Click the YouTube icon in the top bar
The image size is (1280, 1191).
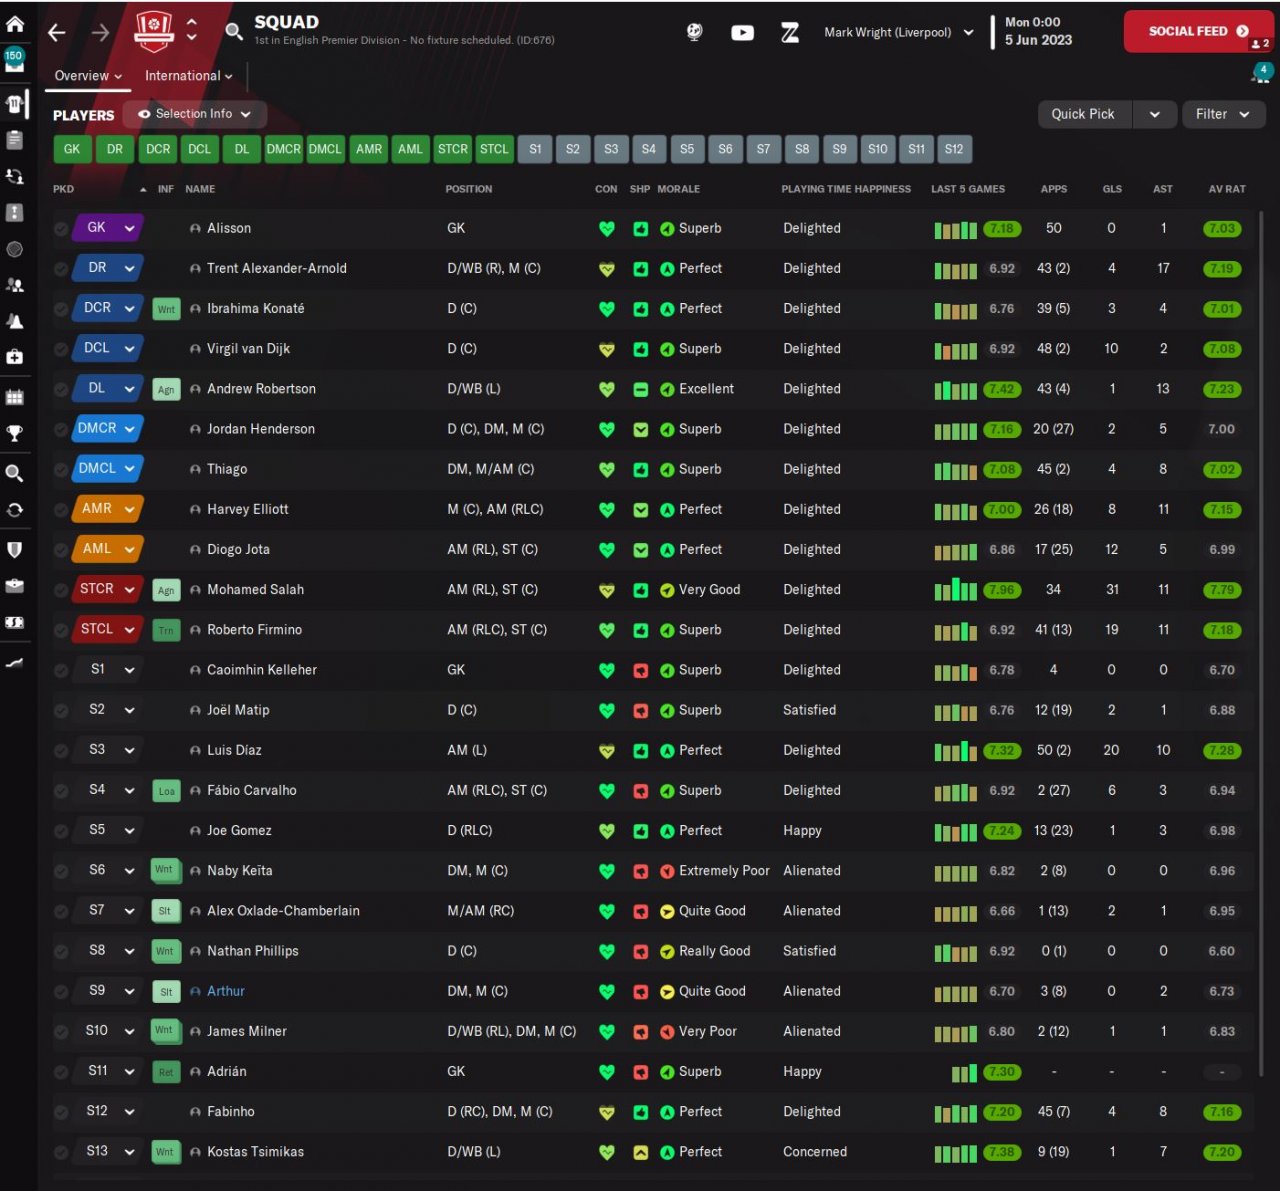[742, 33]
